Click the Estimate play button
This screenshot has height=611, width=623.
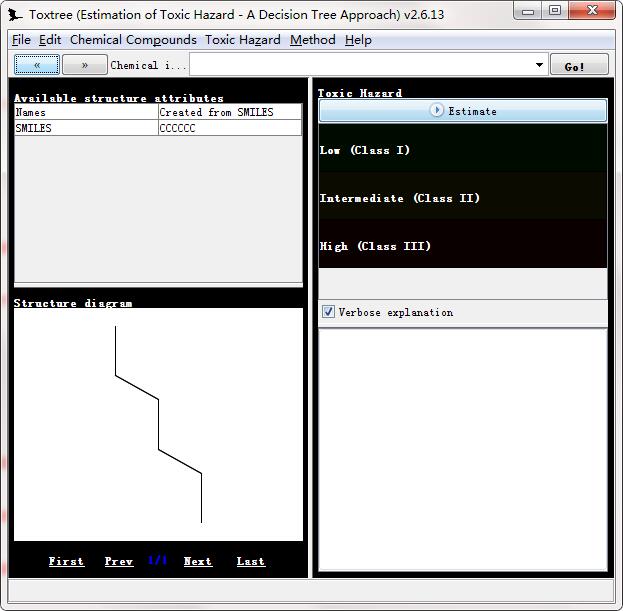pyautogui.click(x=463, y=111)
